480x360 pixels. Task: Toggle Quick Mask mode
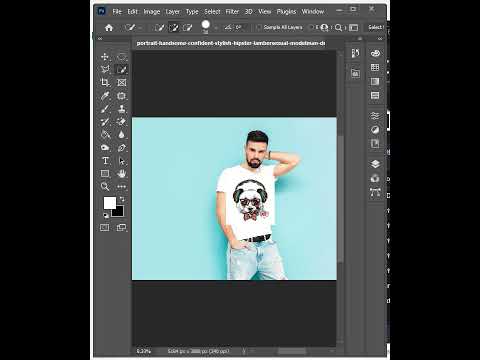tap(105, 228)
